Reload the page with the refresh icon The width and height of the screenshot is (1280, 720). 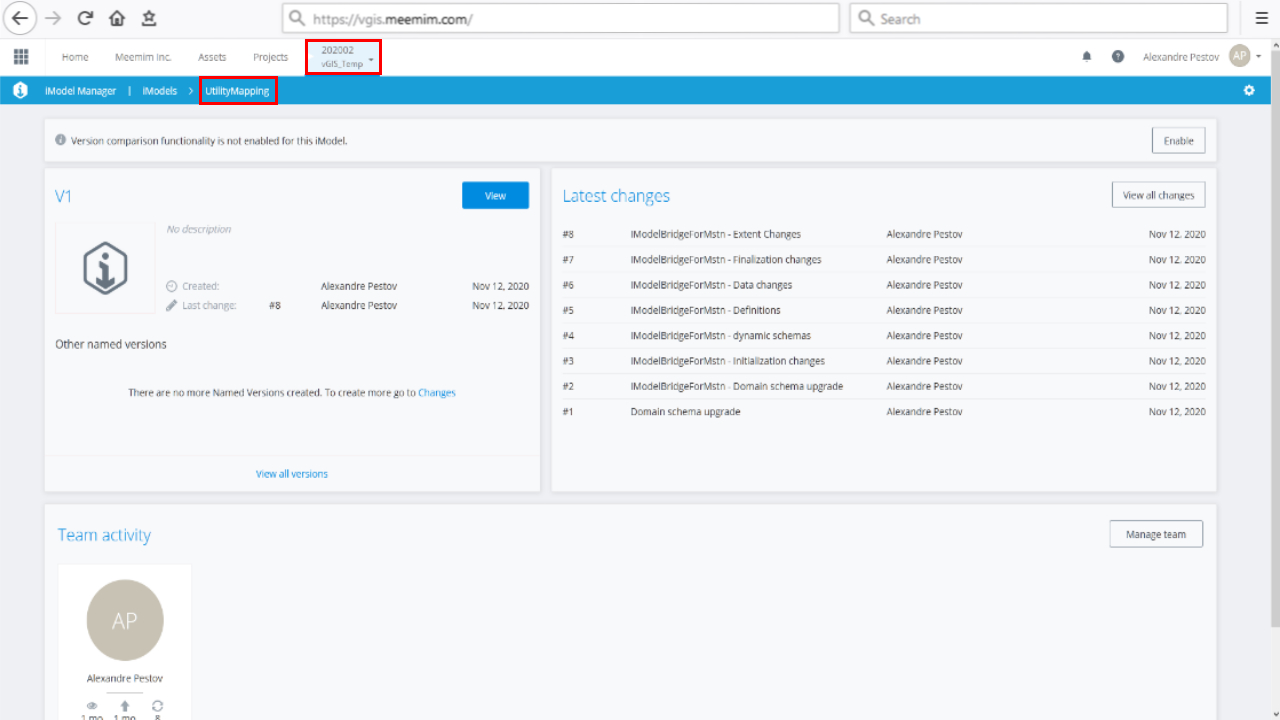(86, 18)
